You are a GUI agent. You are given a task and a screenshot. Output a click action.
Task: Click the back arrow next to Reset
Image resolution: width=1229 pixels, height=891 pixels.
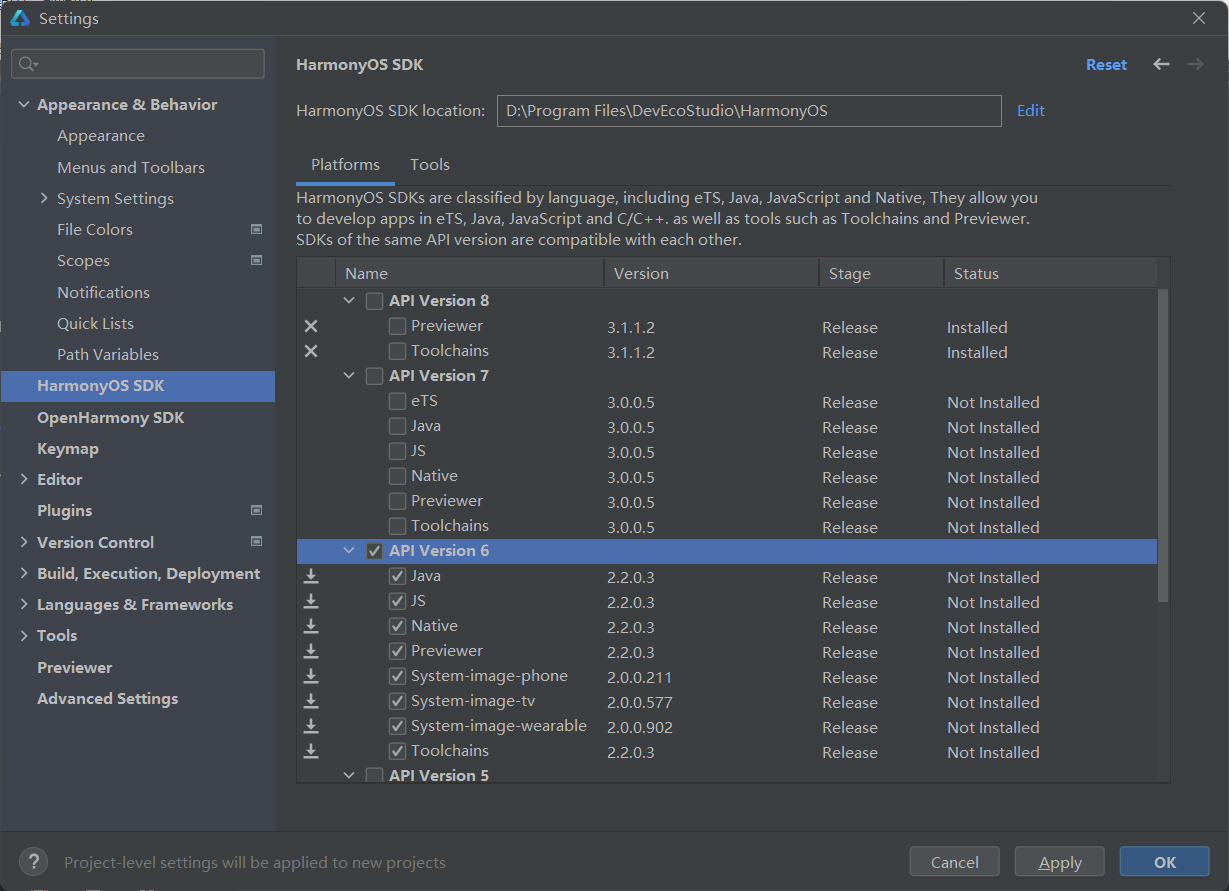pyautogui.click(x=1161, y=64)
